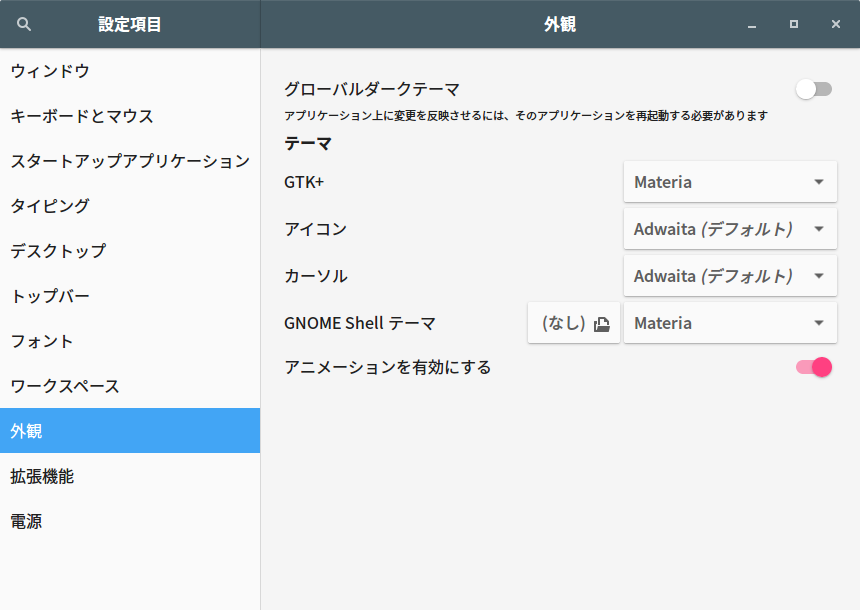The image size is (860, 610).
Task: Open the フォント settings page
Action: pyautogui.click(x=130, y=341)
